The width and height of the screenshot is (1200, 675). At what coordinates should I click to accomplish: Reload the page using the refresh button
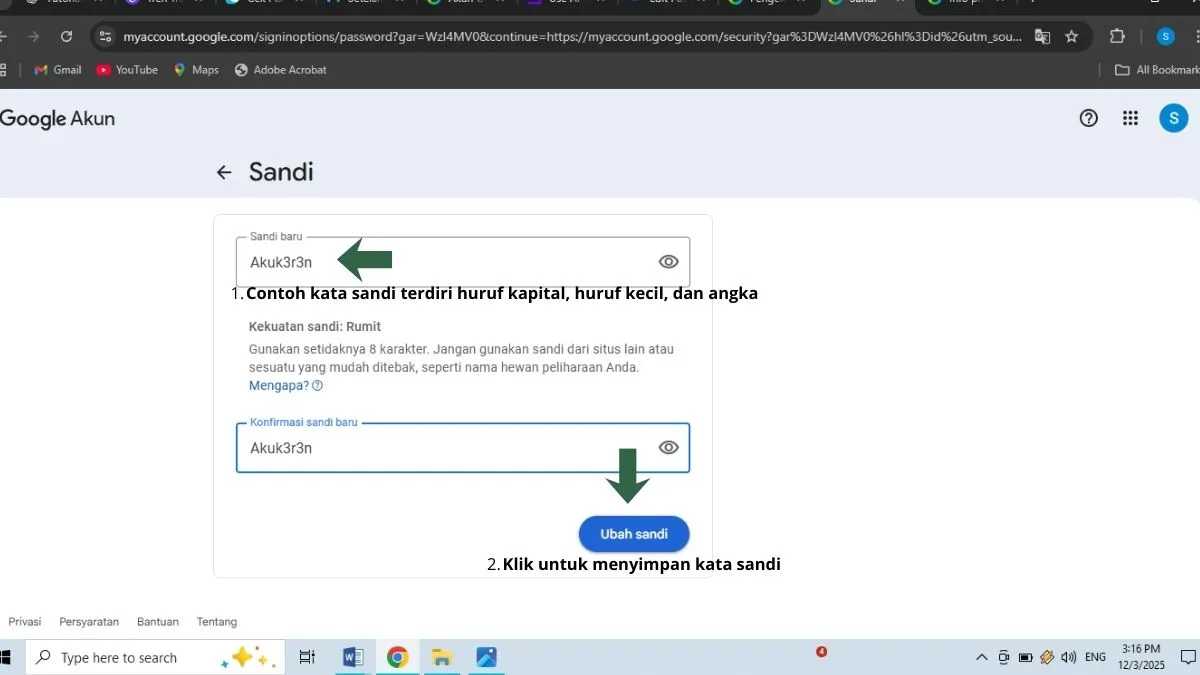tap(66, 37)
